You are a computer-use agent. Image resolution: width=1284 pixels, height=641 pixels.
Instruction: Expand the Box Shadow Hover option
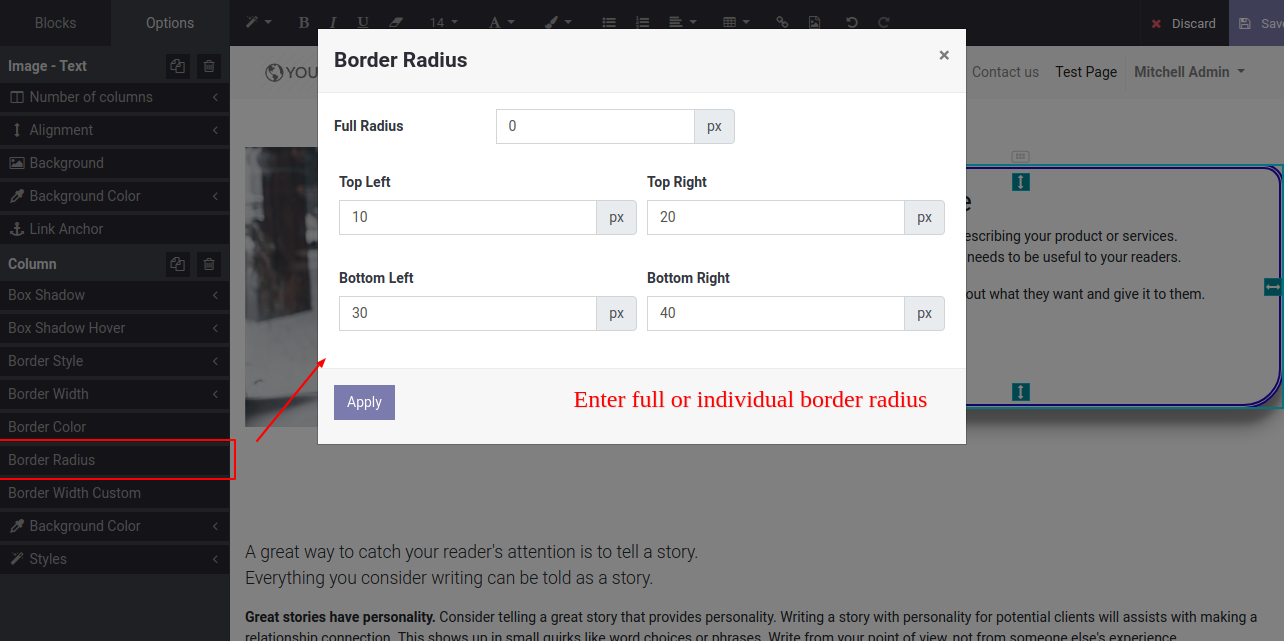pos(115,328)
